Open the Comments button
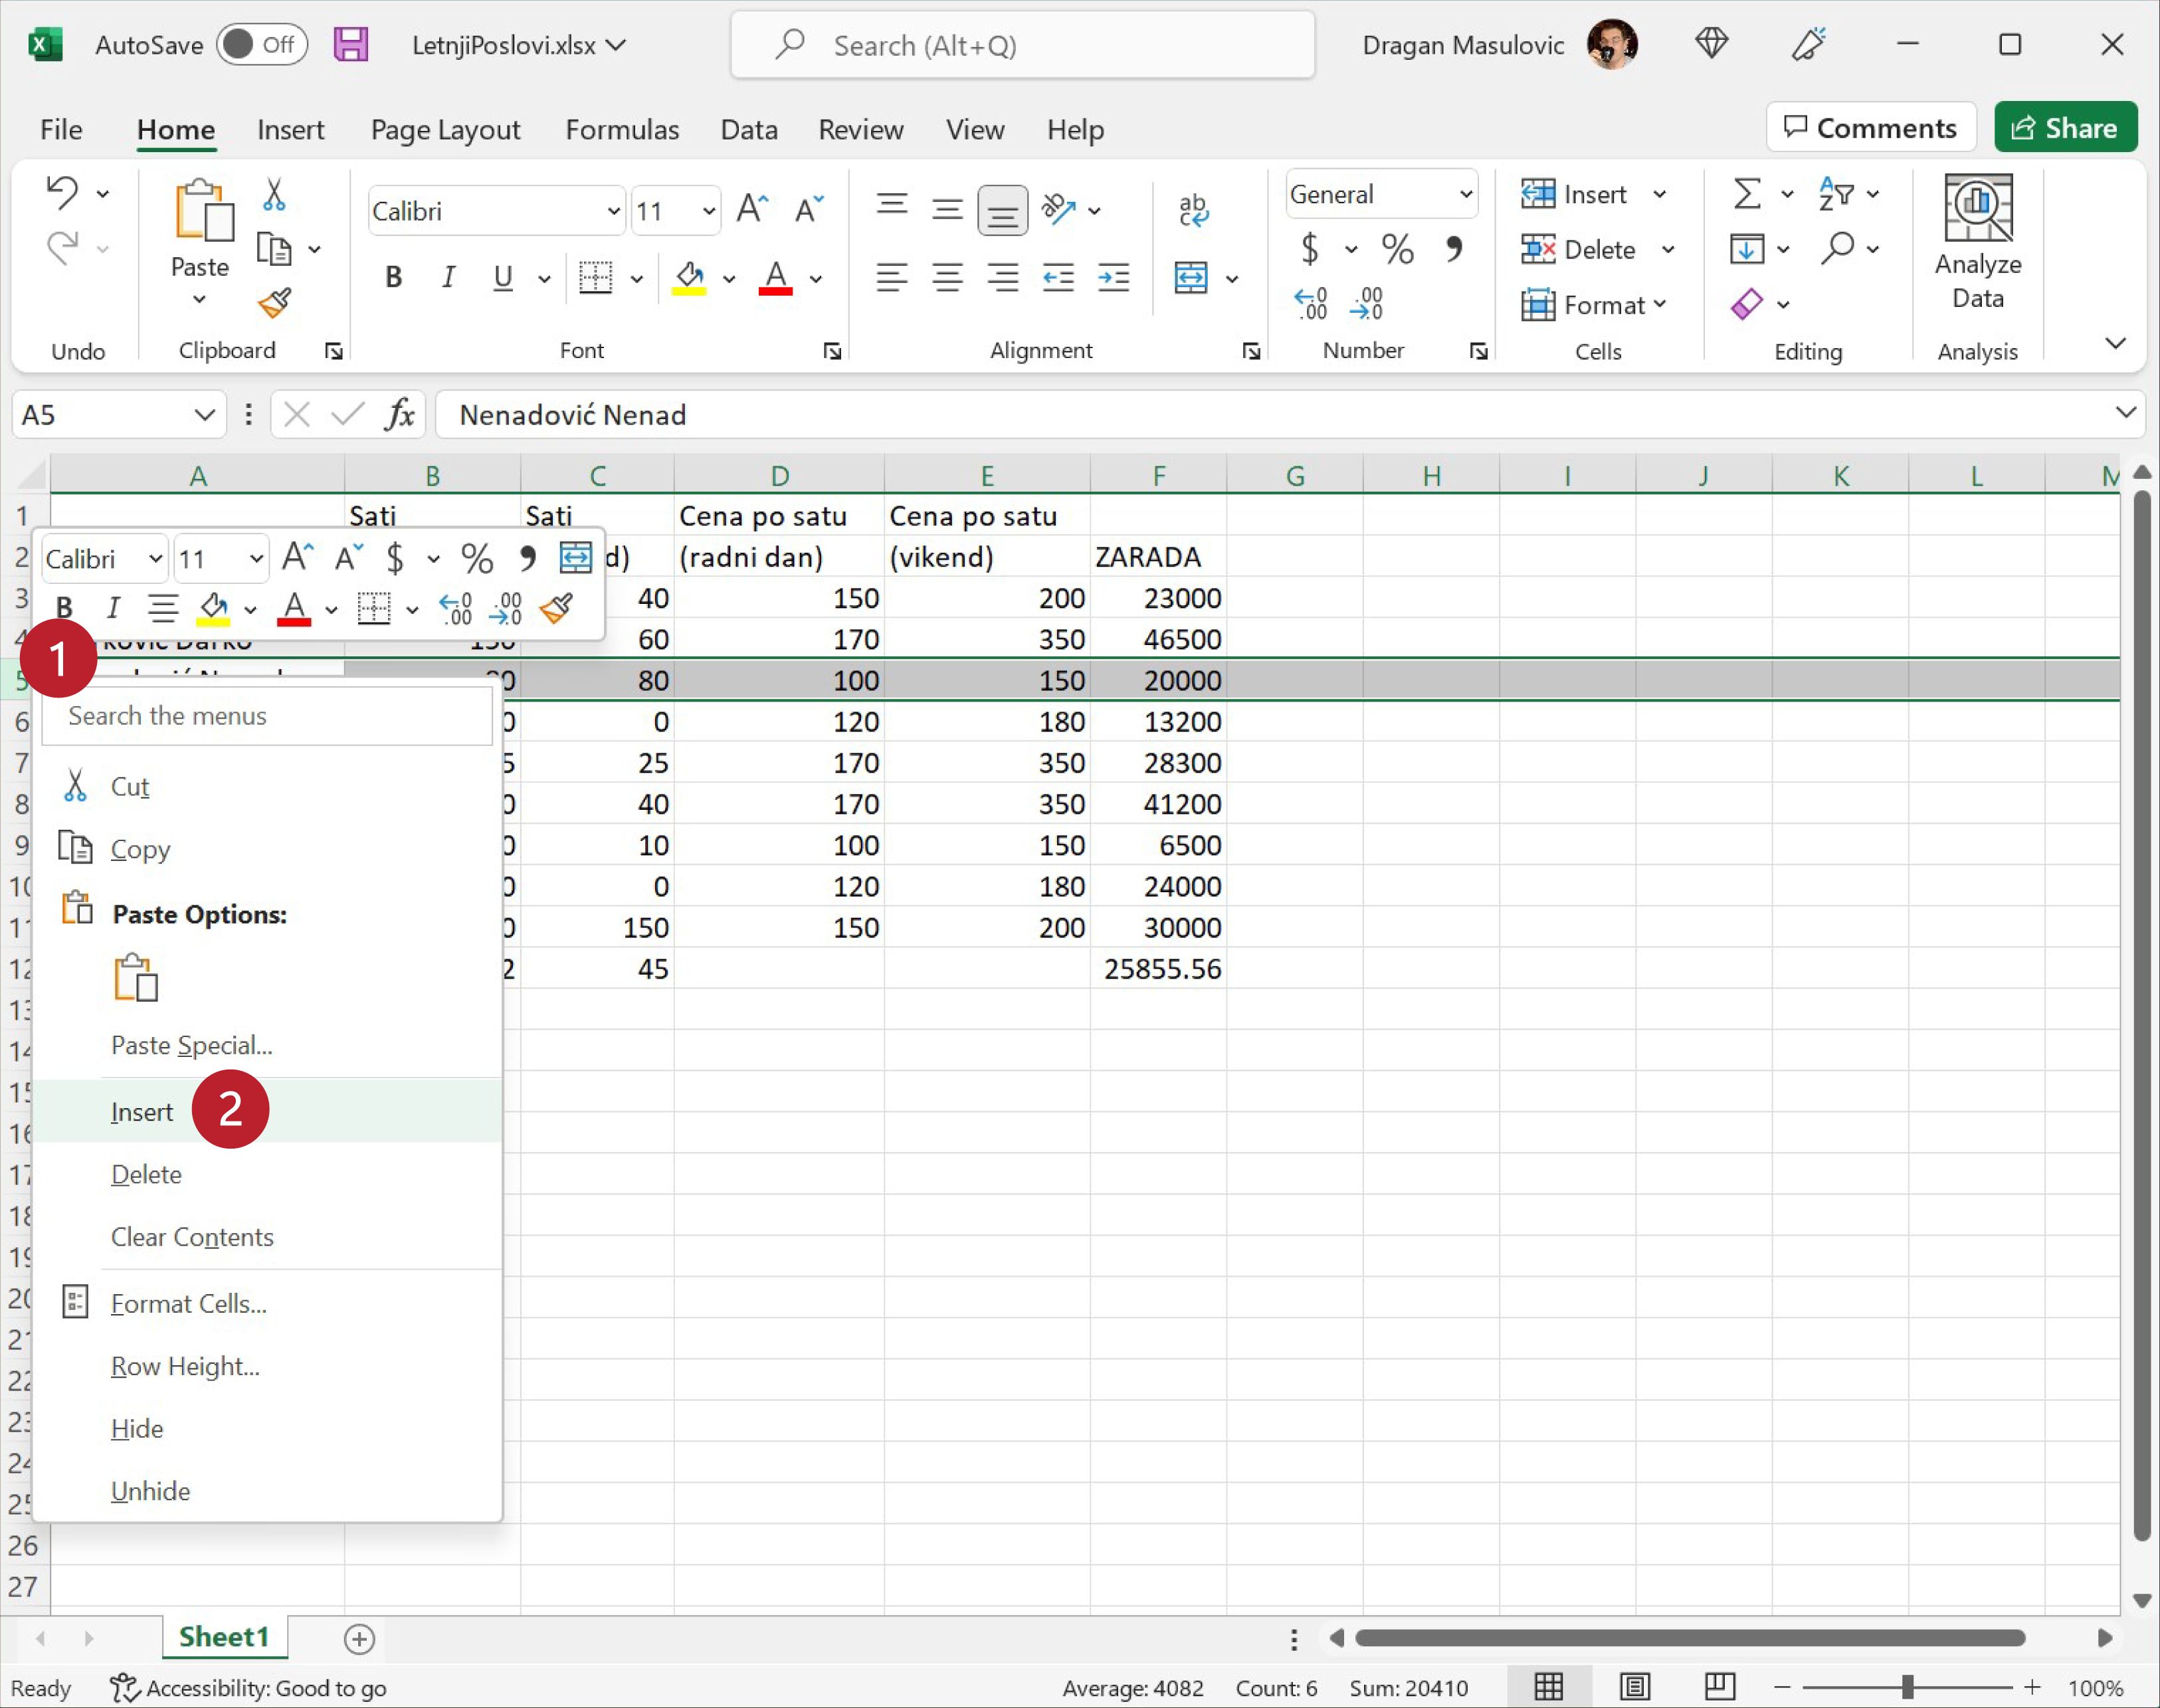 pos(1870,128)
